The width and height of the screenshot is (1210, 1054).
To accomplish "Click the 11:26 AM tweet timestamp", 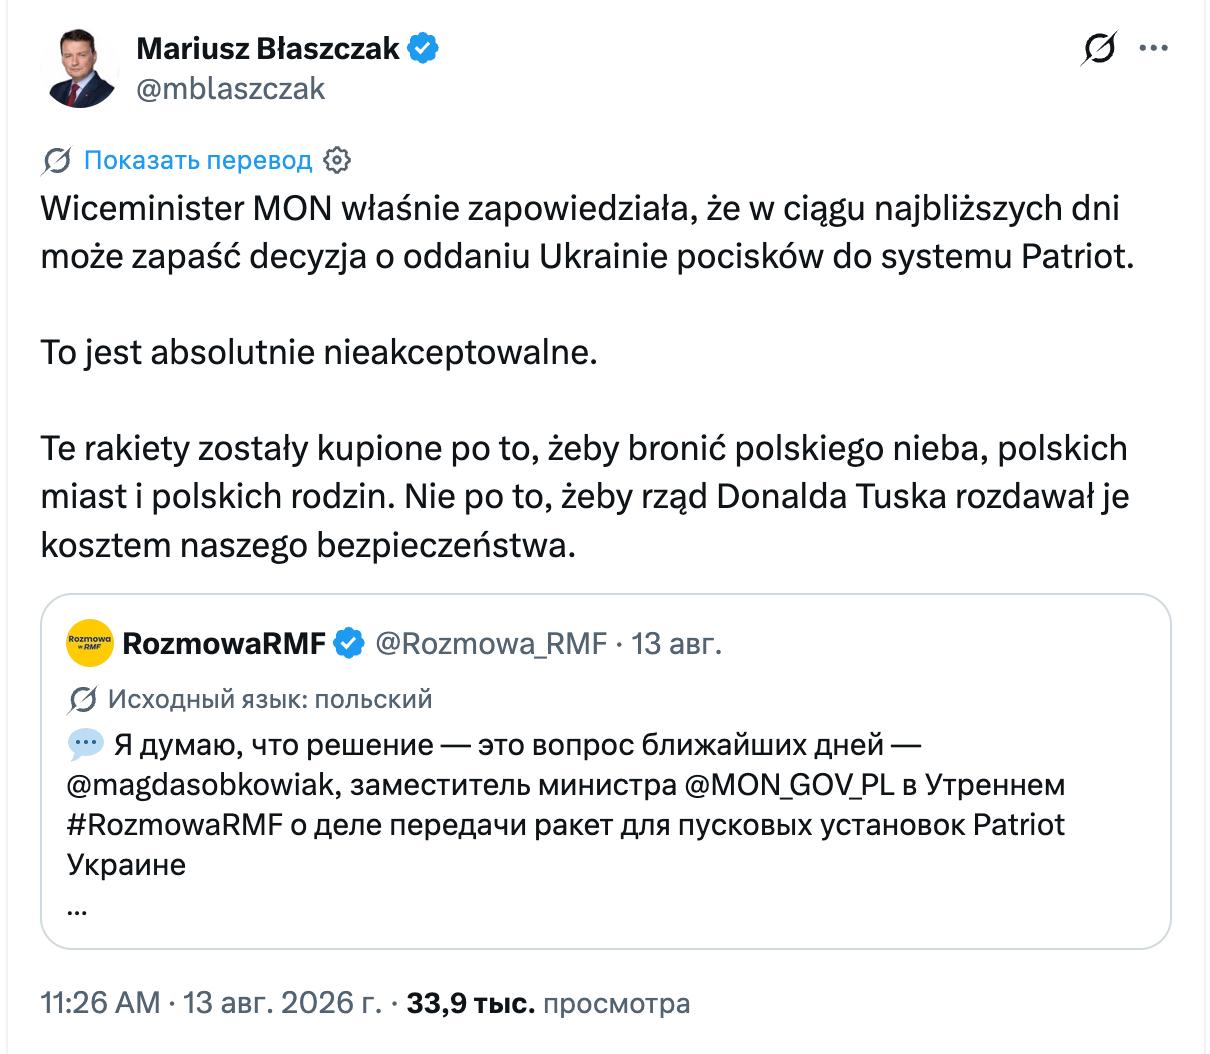I will (x=100, y=1003).
